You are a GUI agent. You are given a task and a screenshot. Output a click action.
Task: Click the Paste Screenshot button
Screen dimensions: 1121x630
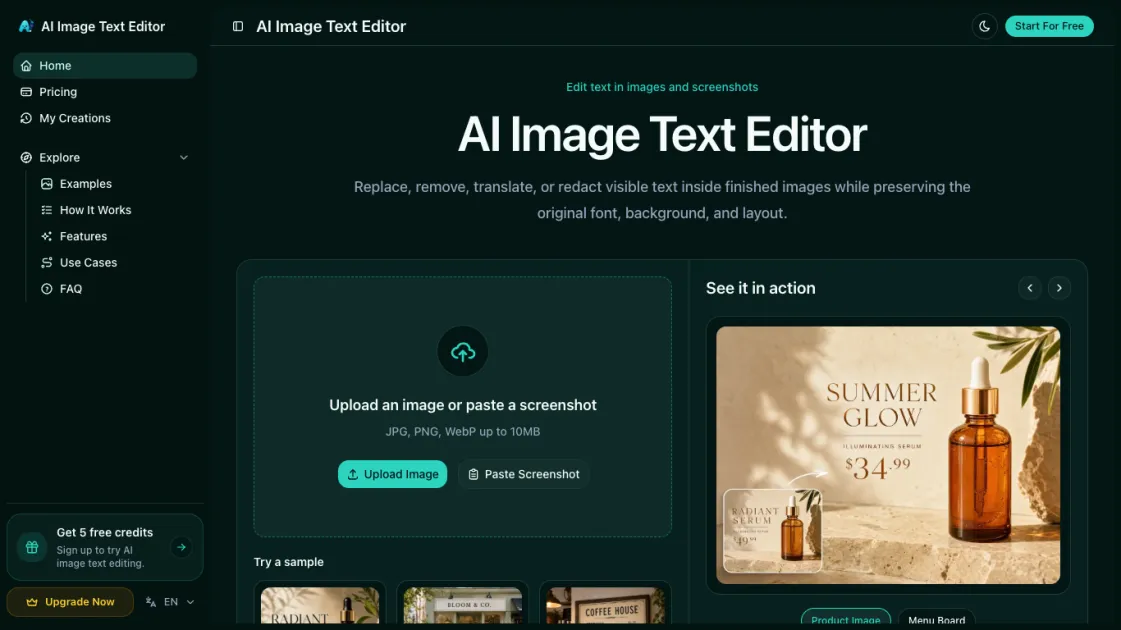point(524,475)
